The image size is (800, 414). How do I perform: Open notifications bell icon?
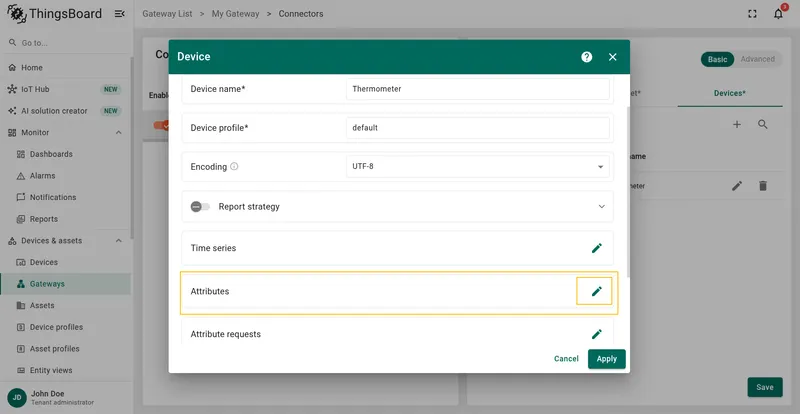click(778, 14)
